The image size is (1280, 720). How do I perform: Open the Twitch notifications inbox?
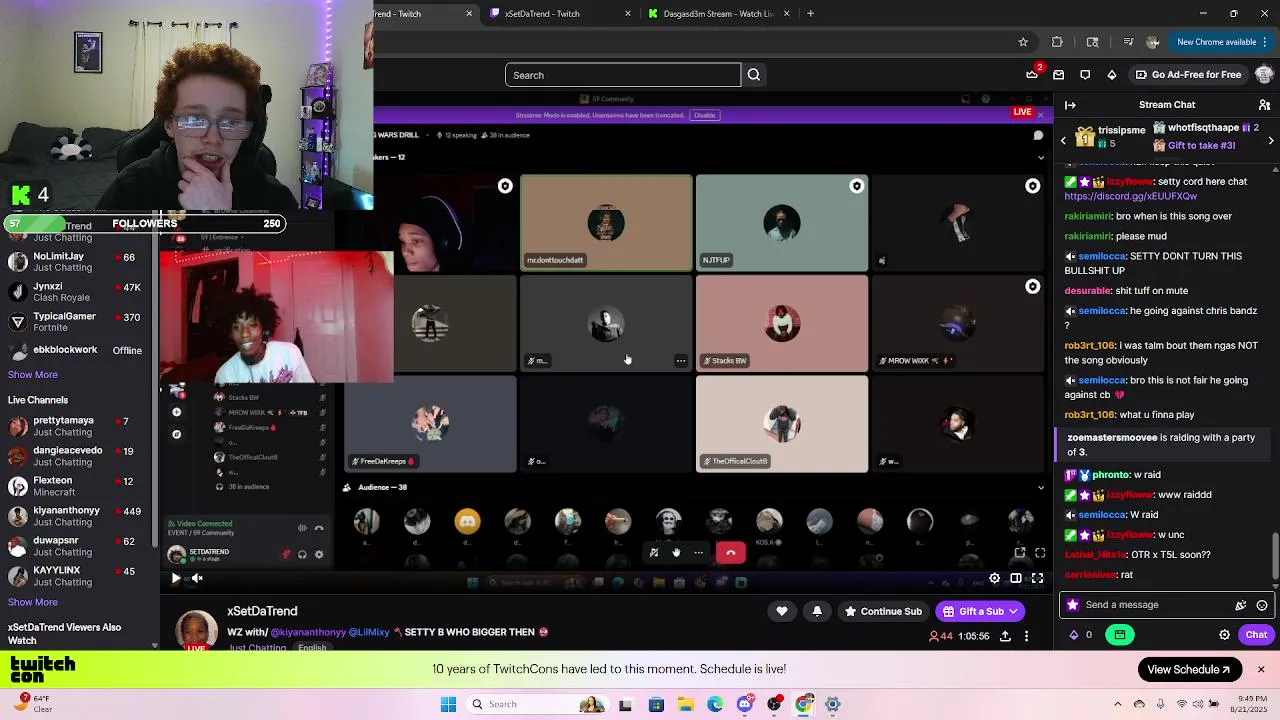(x=1059, y=75)
